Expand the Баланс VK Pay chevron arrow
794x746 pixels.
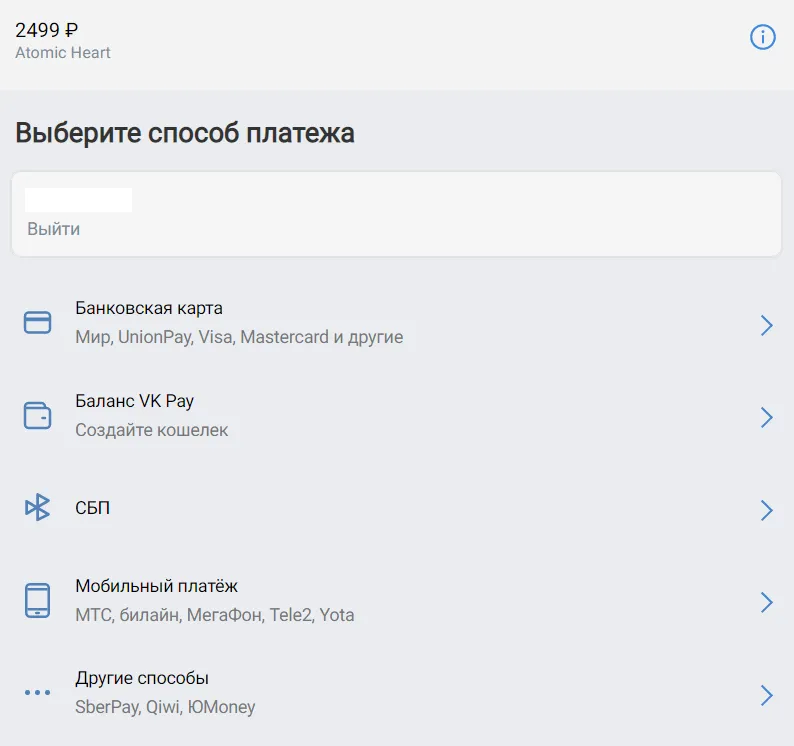(767, 417)
